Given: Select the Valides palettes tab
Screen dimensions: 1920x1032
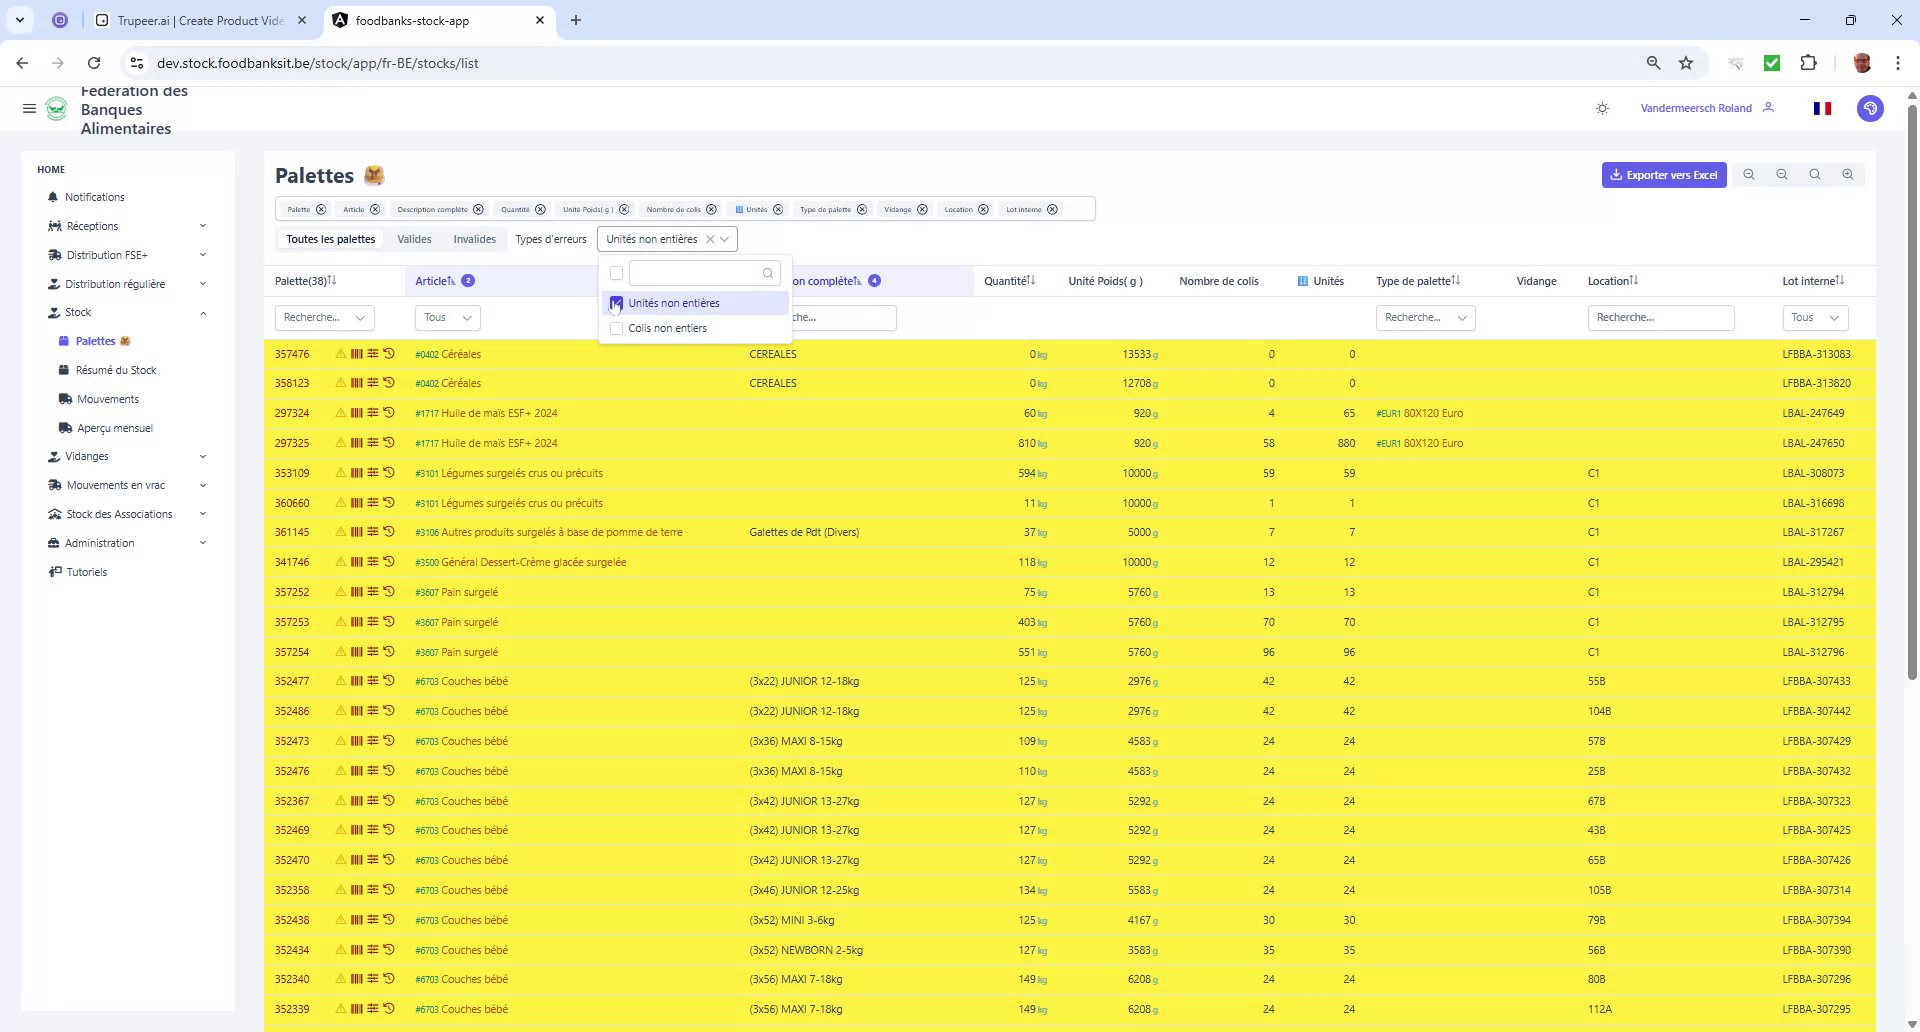Looking at the screenshot, I should point(414,238).
